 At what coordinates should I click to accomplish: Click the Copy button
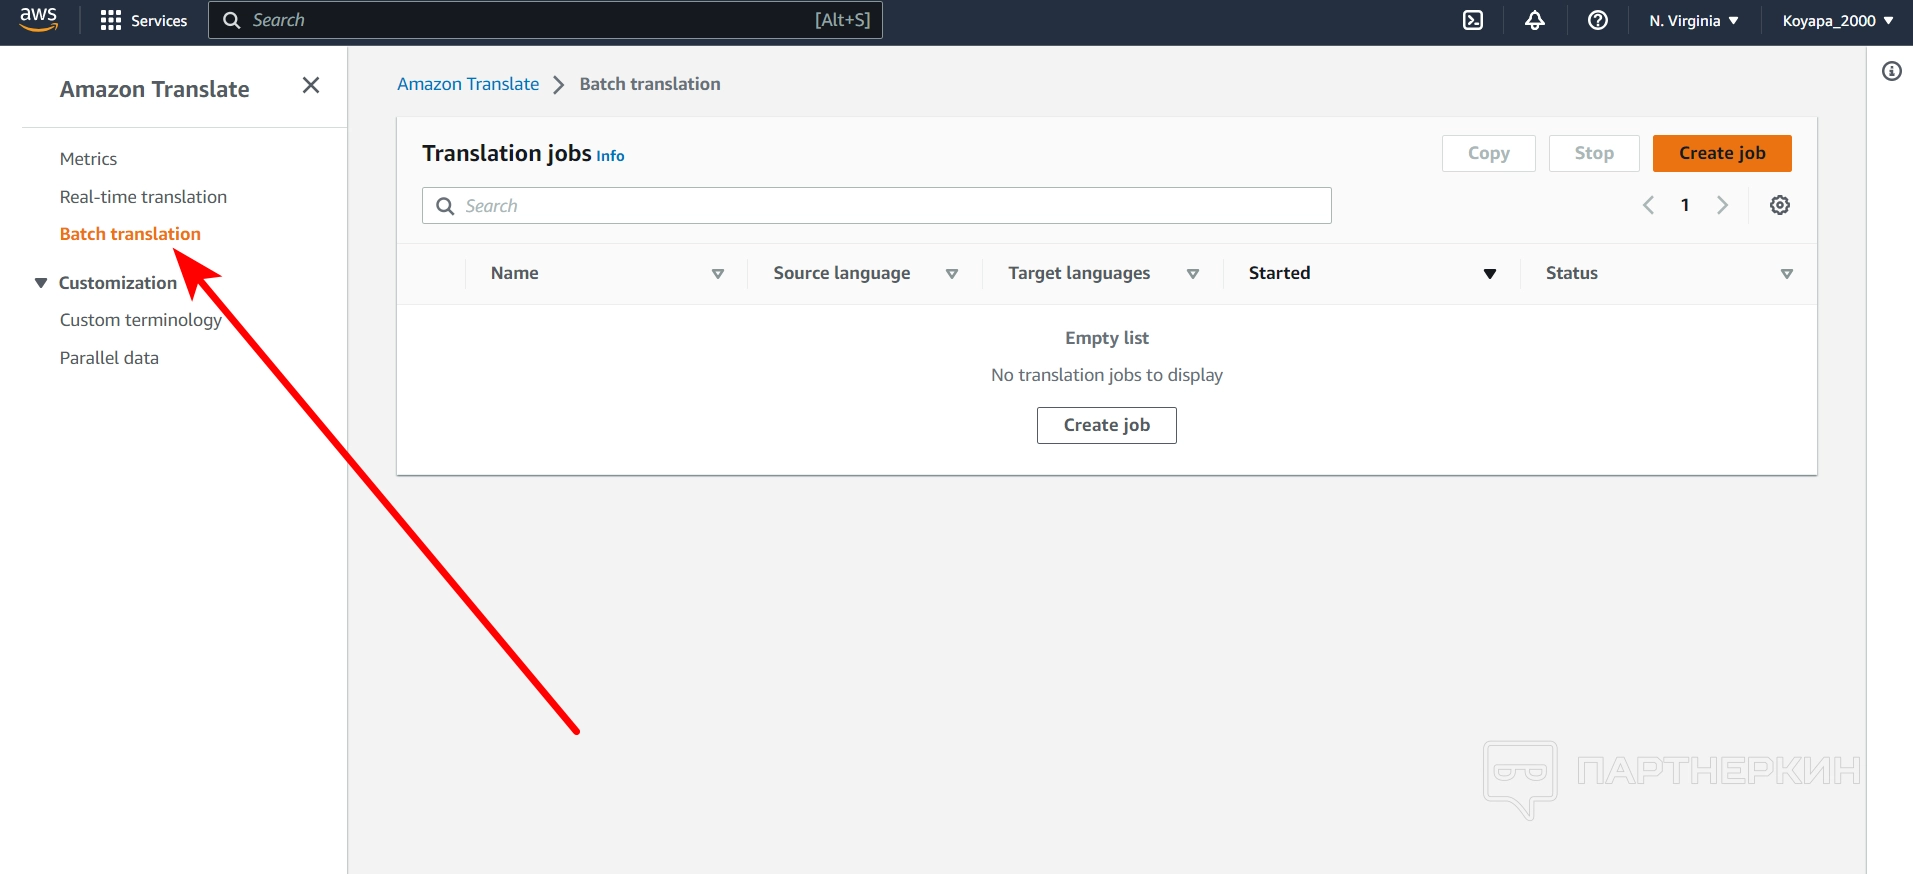point(1489,153)
